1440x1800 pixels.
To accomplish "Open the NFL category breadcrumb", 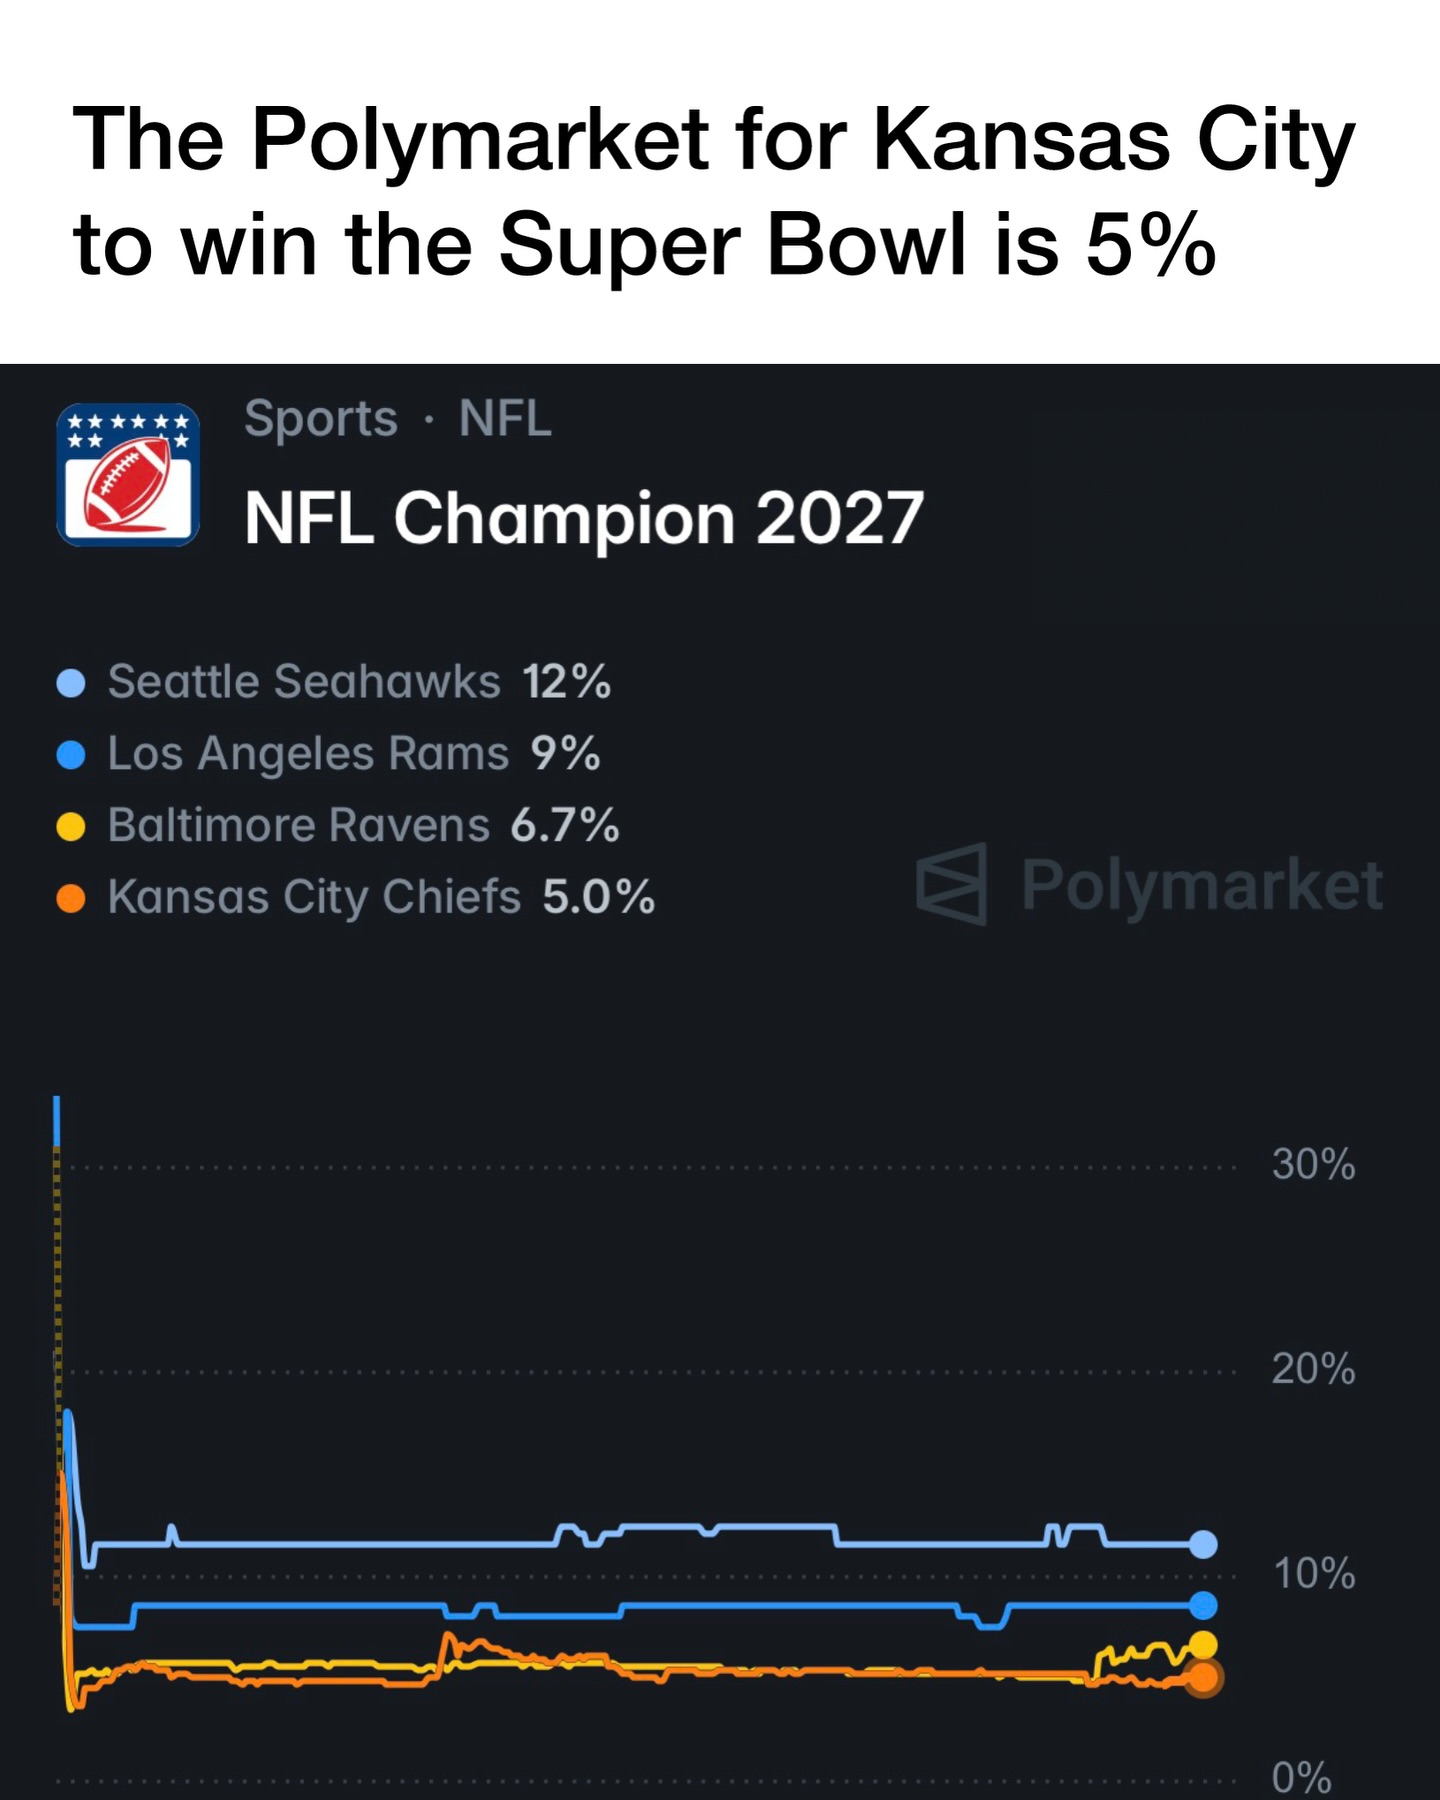I will click(505, 419).
